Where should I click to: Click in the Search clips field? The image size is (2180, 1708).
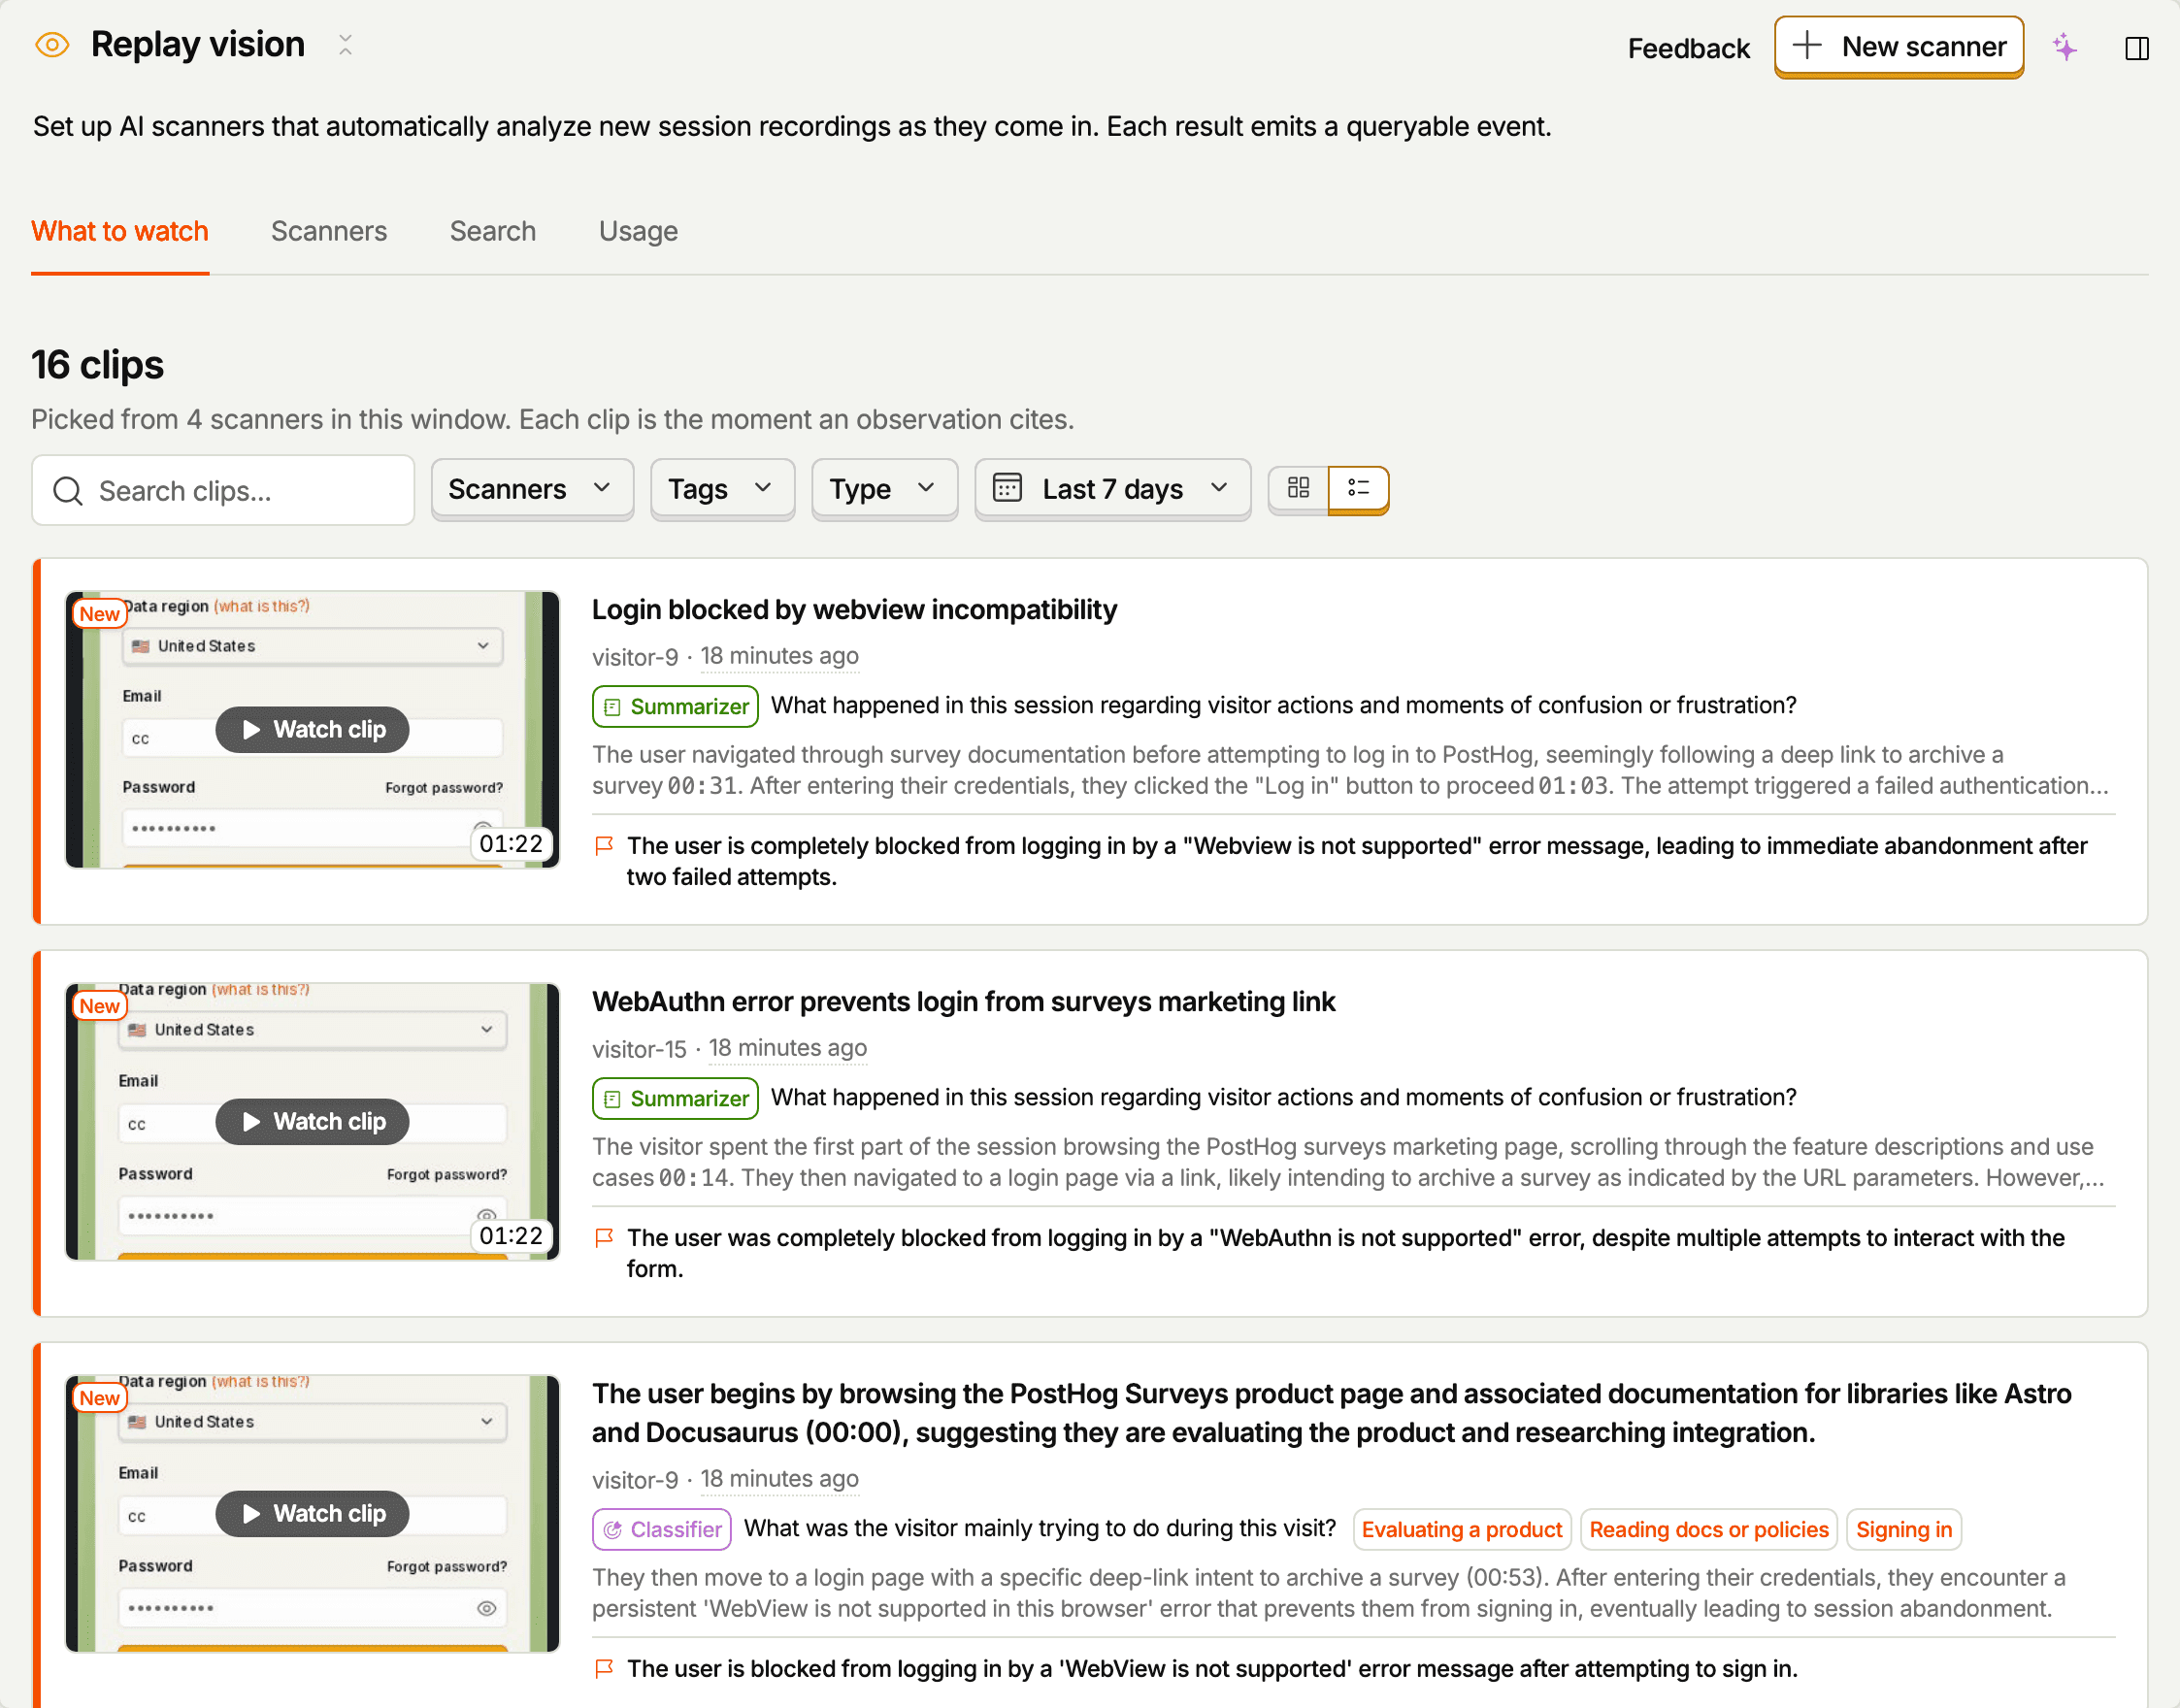coord(223,490)
